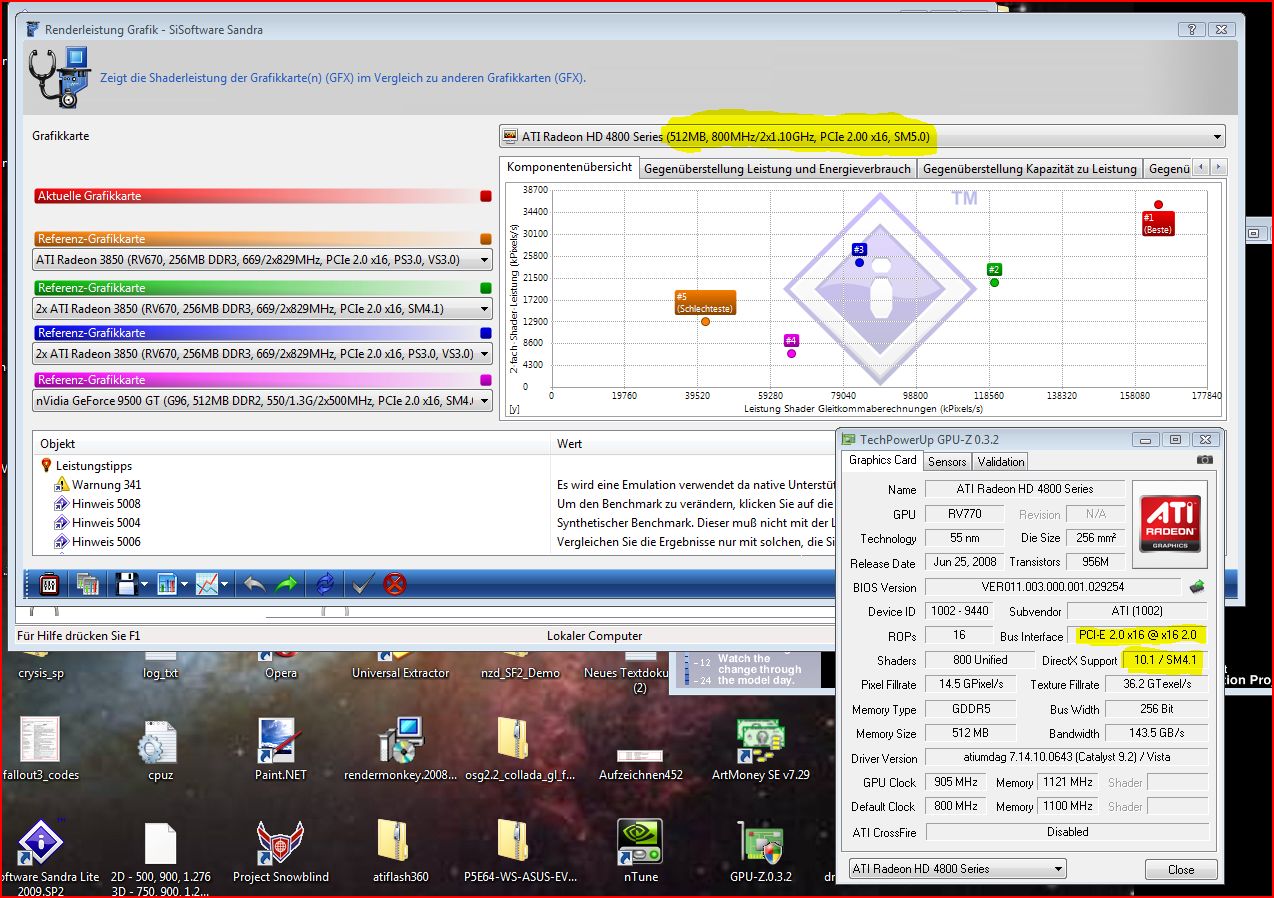Click the #1 (Beste) chart data label
The image size is (1274, 898).
[1158, 224]
